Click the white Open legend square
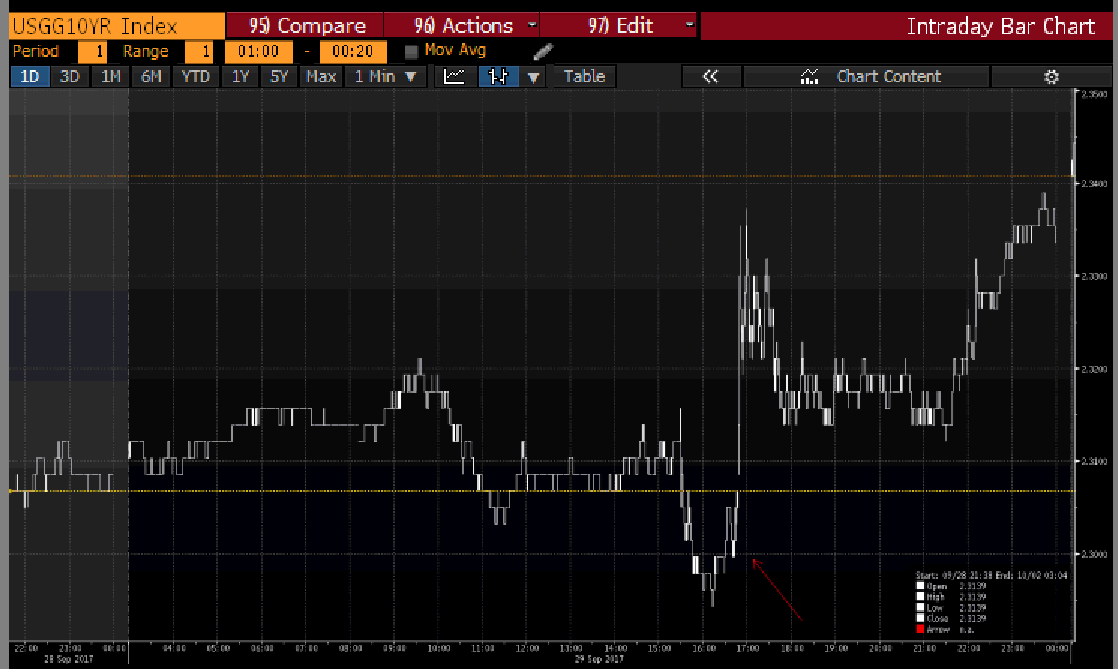The width and height of the screenshot is (1118, 669). click(x=922, y=586)
